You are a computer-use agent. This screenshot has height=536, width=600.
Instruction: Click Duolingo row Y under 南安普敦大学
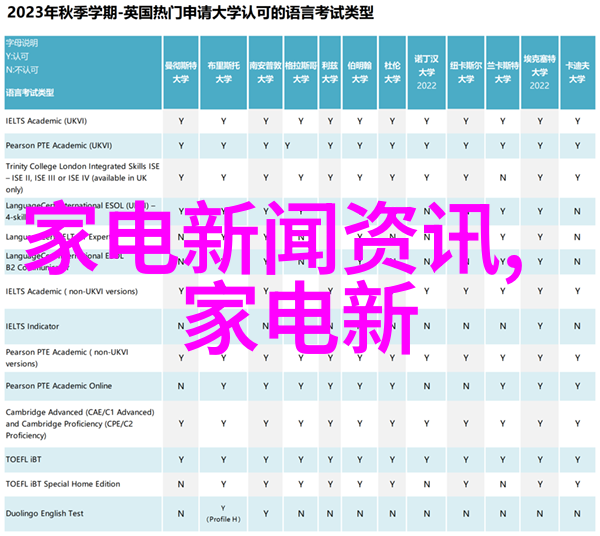point(266,513)
